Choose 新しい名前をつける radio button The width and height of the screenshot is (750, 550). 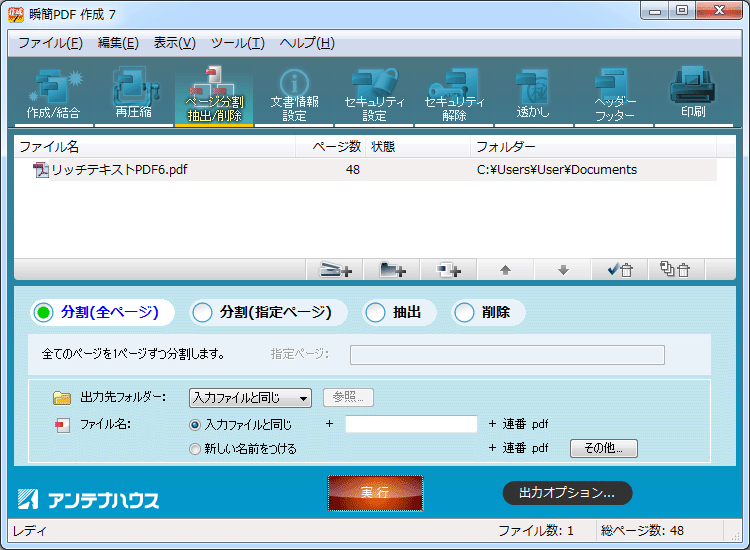(x=195, y=449)
